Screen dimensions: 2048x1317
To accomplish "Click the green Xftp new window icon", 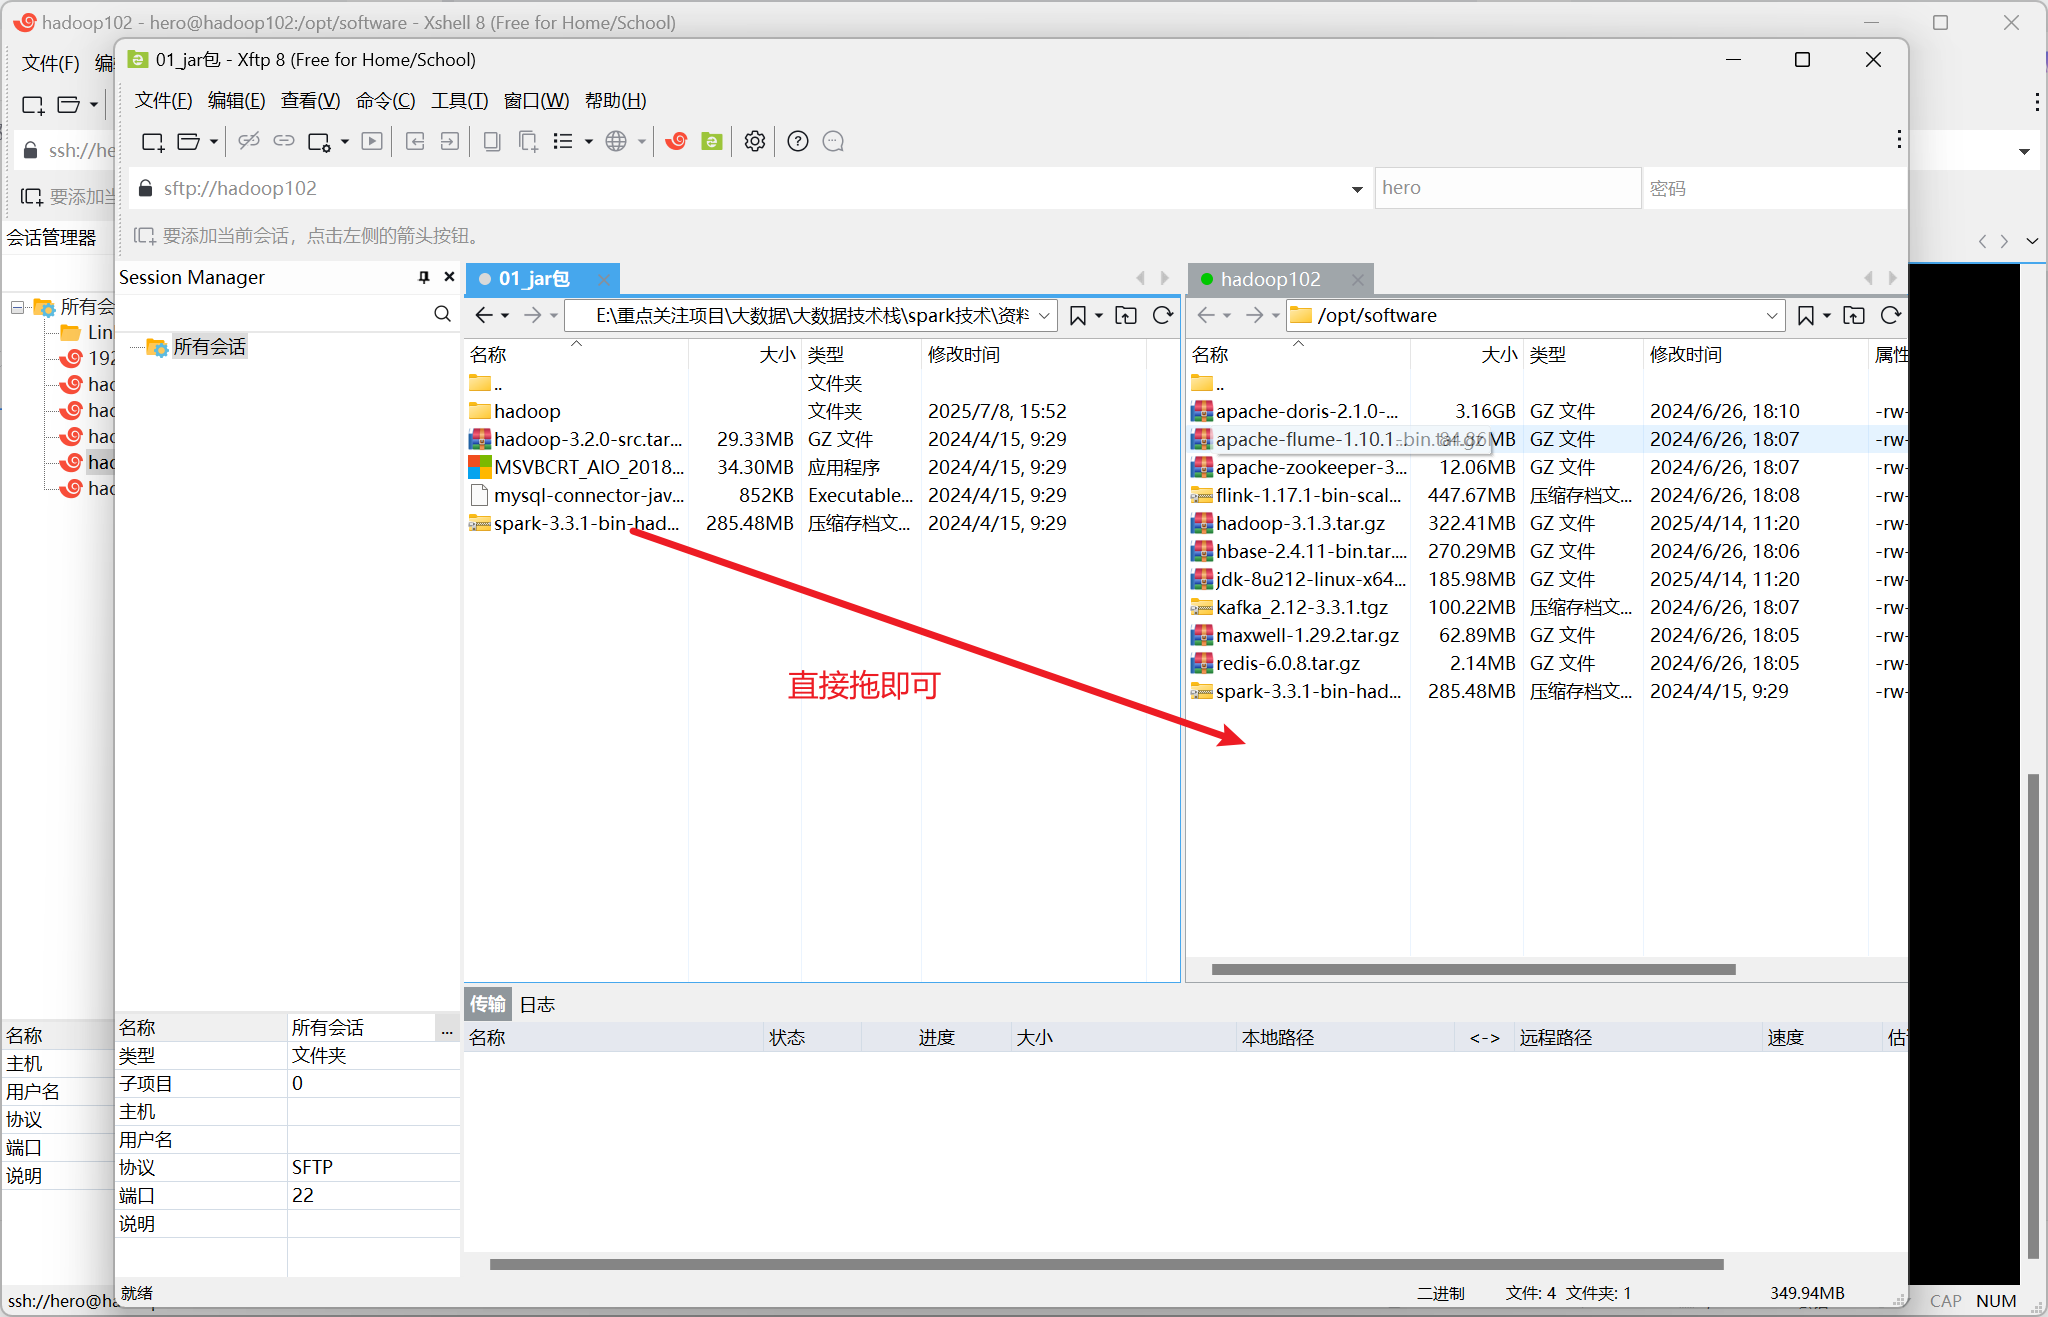I will click(x=711, y=141).
